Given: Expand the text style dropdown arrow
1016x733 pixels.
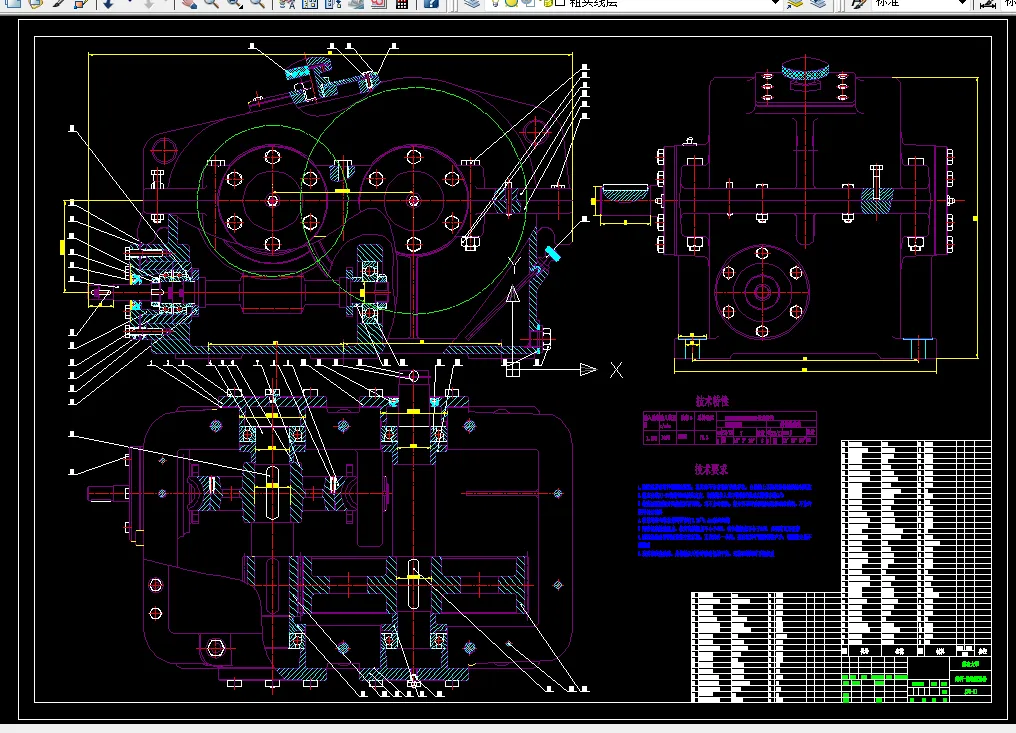Looking at the screenshot, I should [x=962, y=3].
